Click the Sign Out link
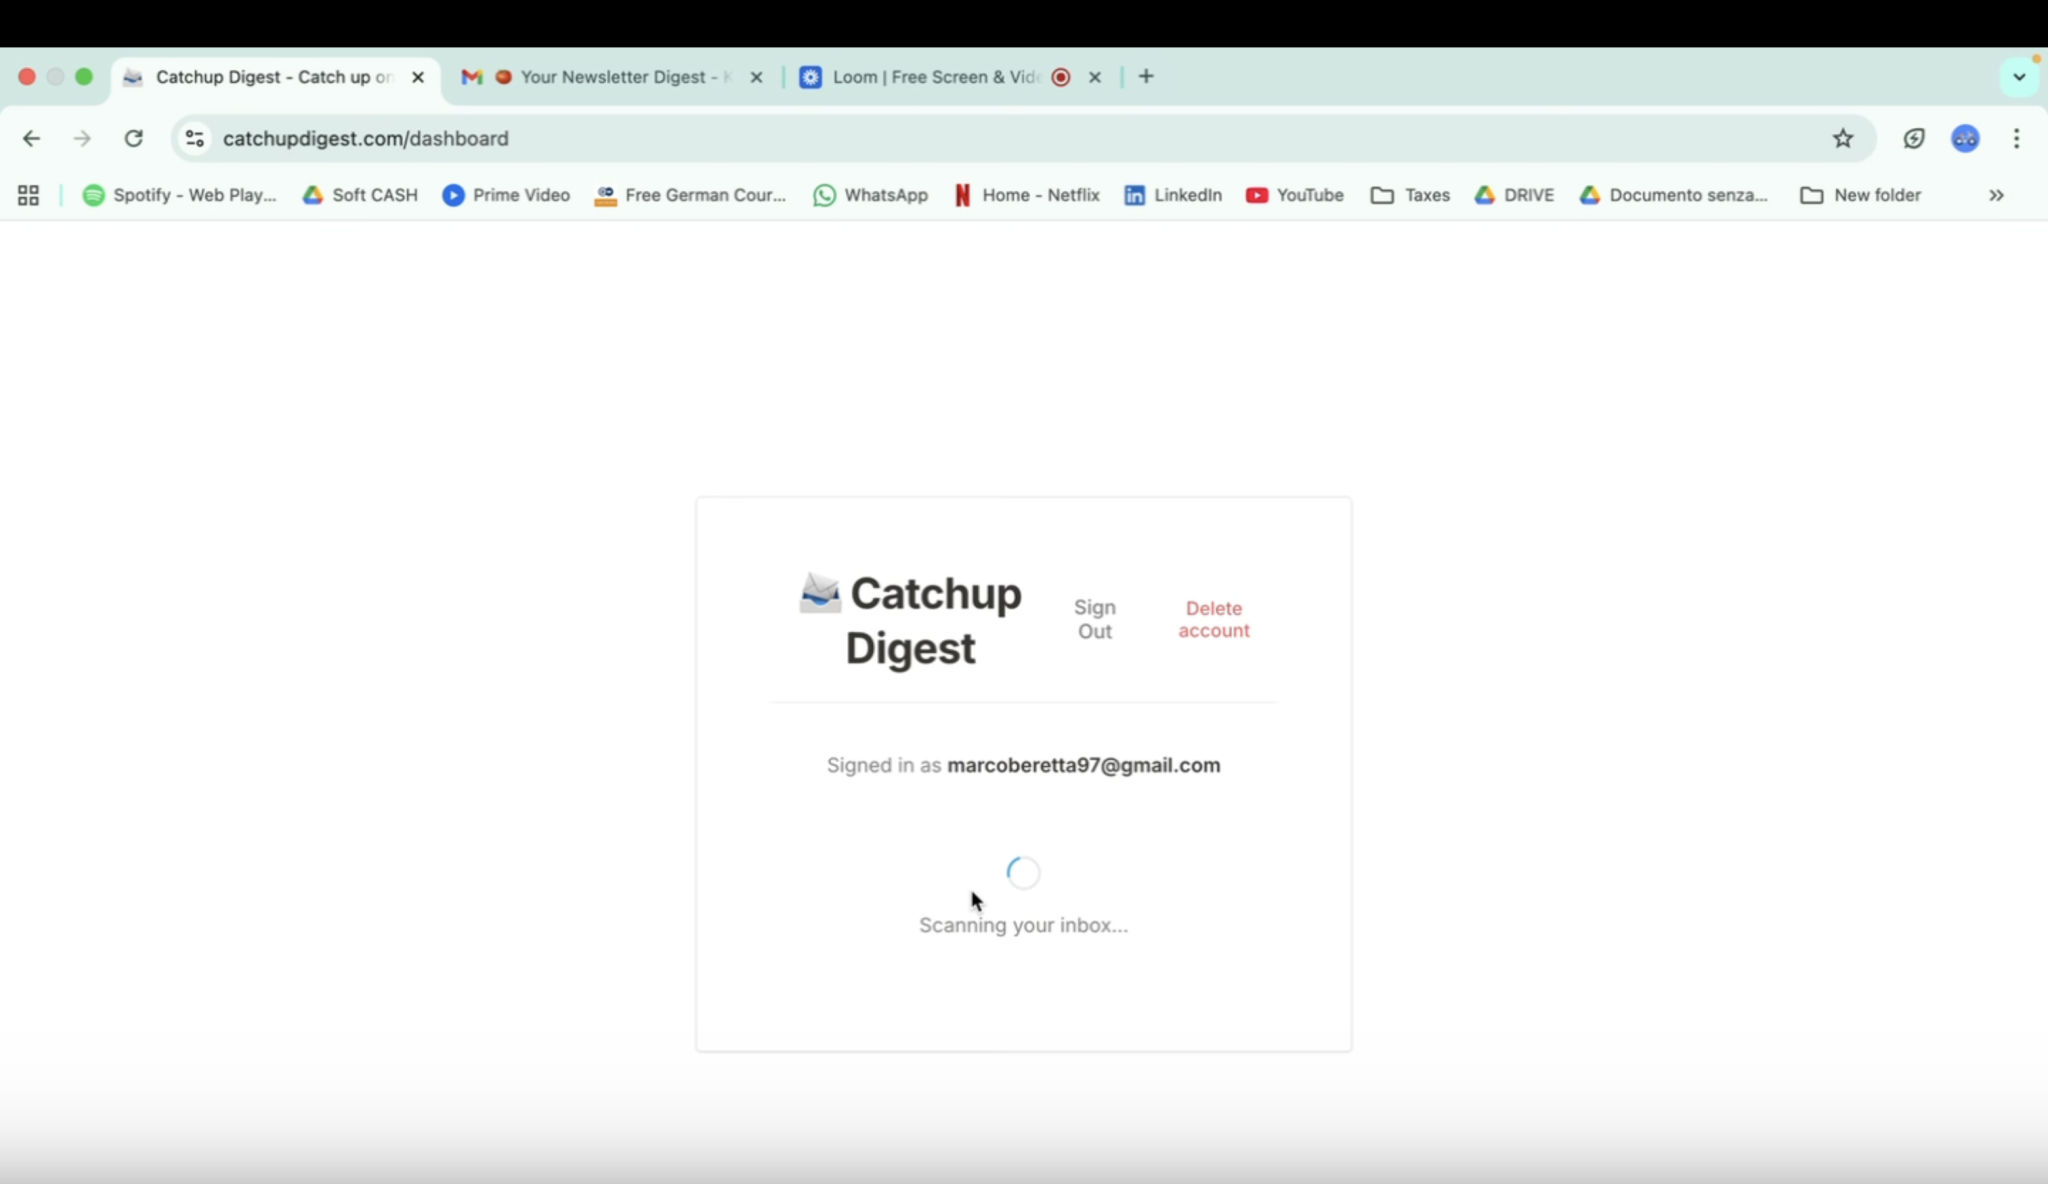The image size is (2048, 1184). point(1095,619)
